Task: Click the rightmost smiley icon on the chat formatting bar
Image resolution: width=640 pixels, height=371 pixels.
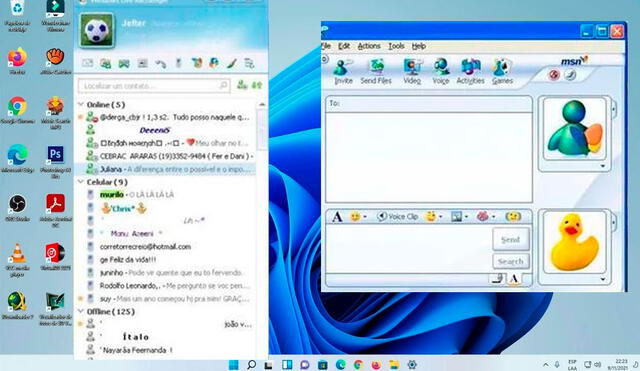Action: point(513,216)
